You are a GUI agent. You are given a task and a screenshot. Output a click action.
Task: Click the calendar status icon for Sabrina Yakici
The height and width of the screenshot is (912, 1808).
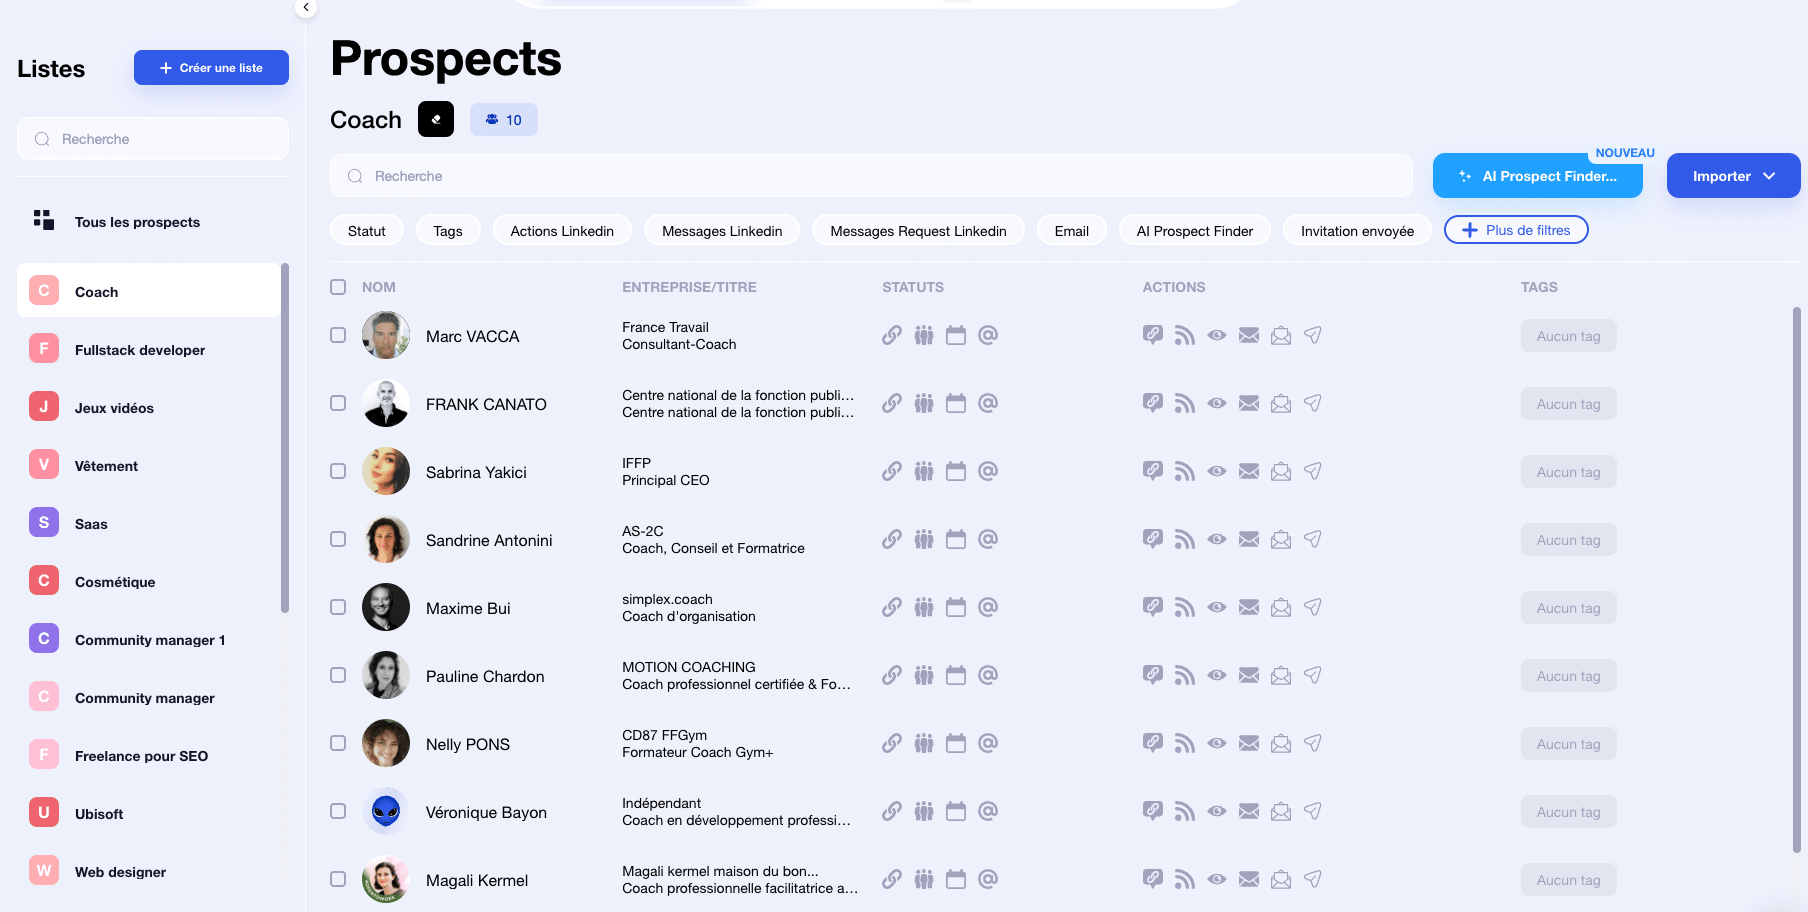956,472
